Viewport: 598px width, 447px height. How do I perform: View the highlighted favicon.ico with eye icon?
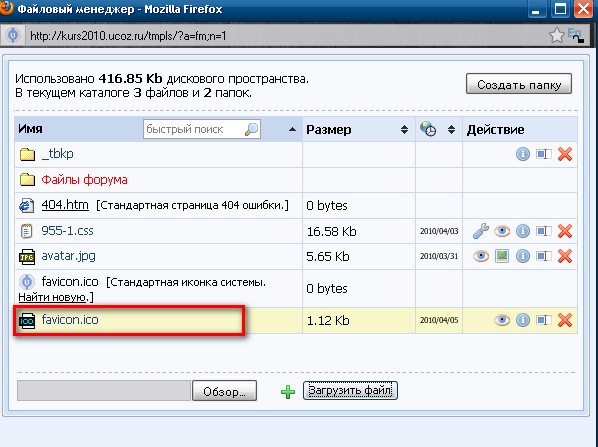(x=502, y=320)
